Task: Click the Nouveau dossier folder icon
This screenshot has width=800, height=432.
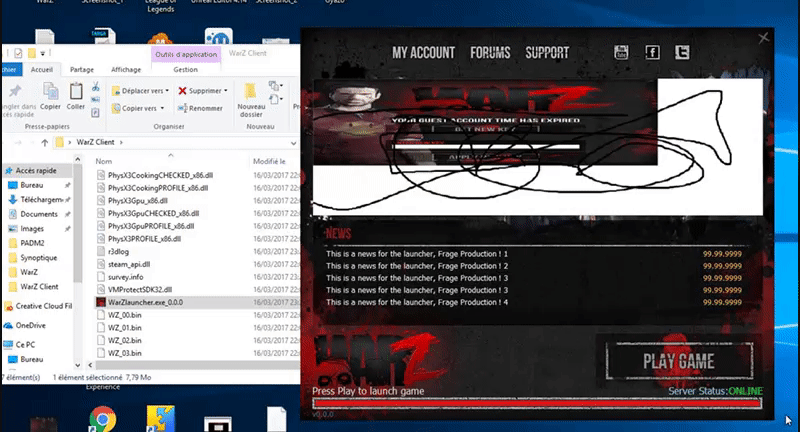Action: pyautogui.click(x=250, y=91)
